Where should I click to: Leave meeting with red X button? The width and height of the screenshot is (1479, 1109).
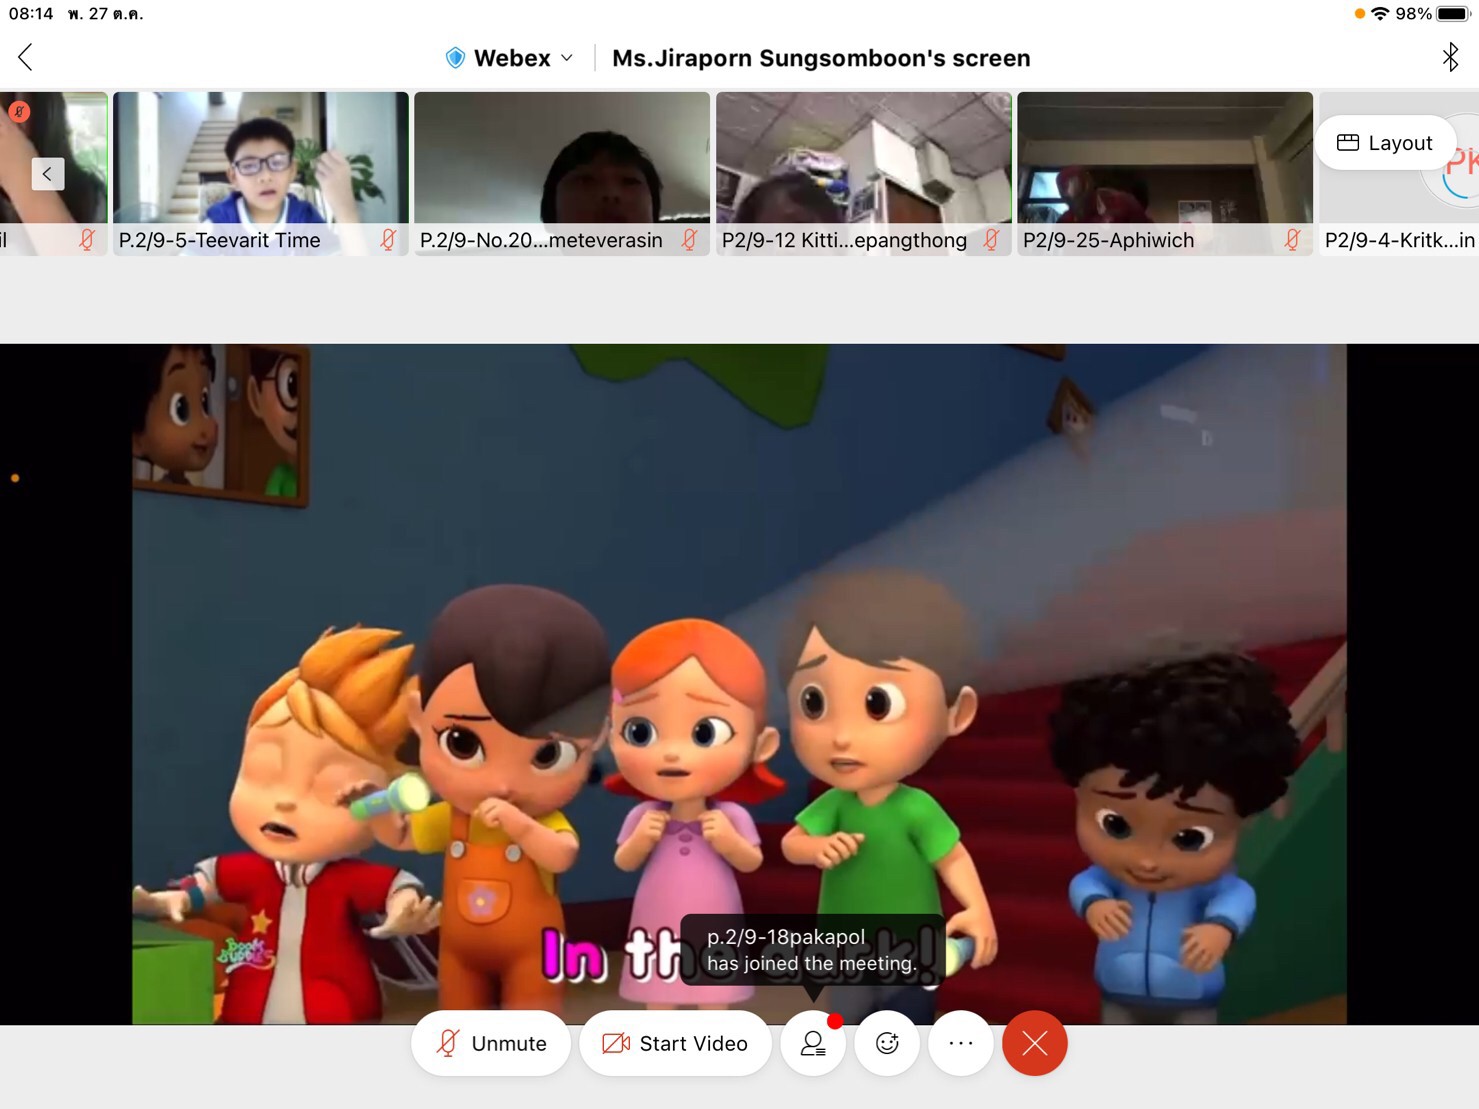pyautogui.click(x=1035, y=1043)
